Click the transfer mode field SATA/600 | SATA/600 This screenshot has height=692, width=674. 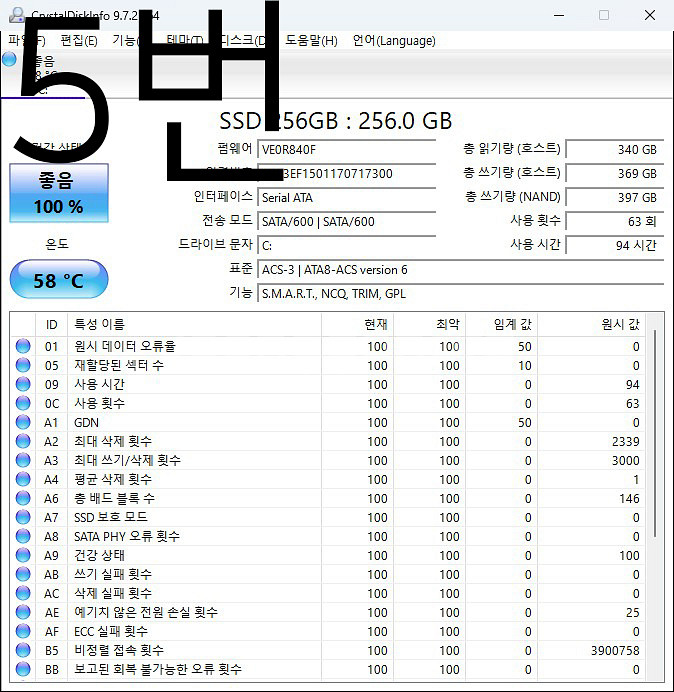[x=347, y=221]
